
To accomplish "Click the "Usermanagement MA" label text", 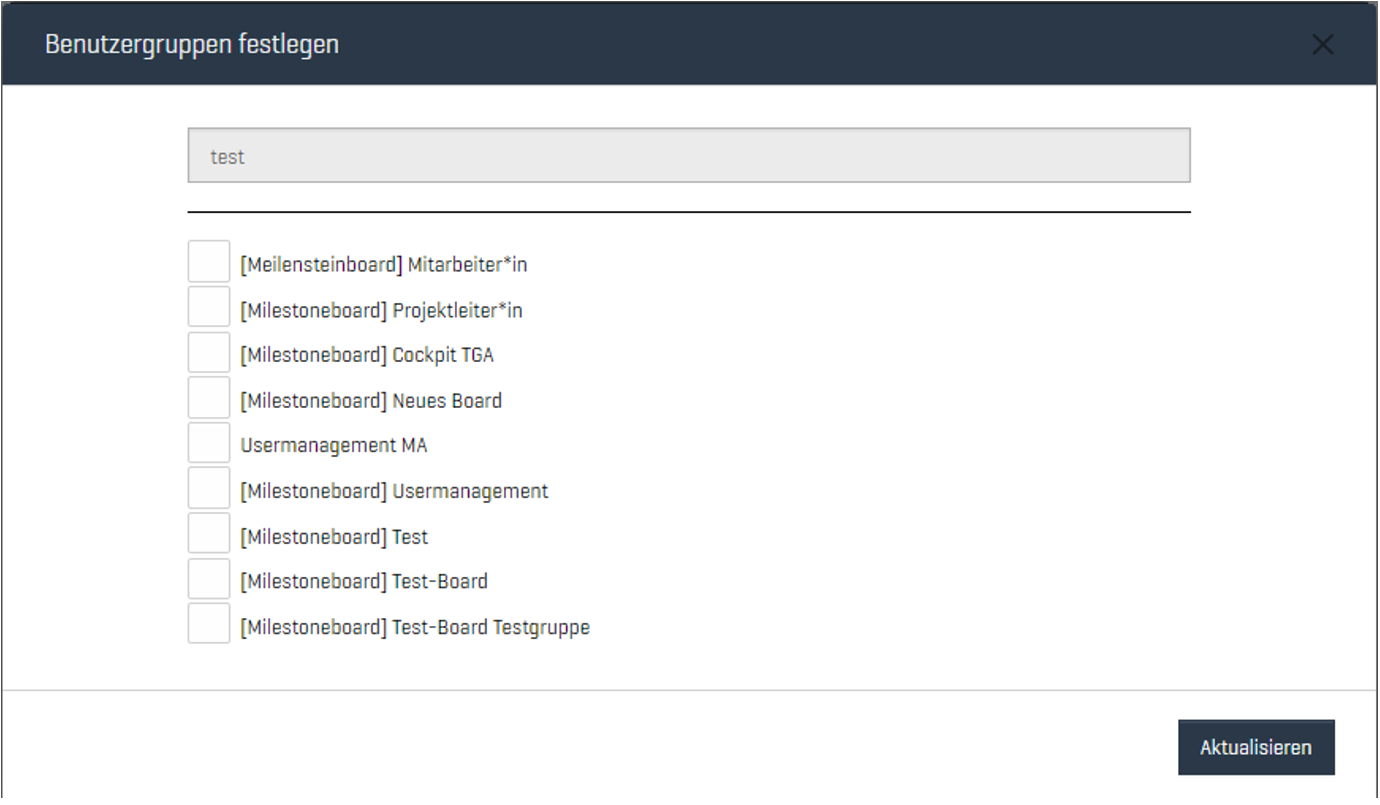I will pos(334,446).
